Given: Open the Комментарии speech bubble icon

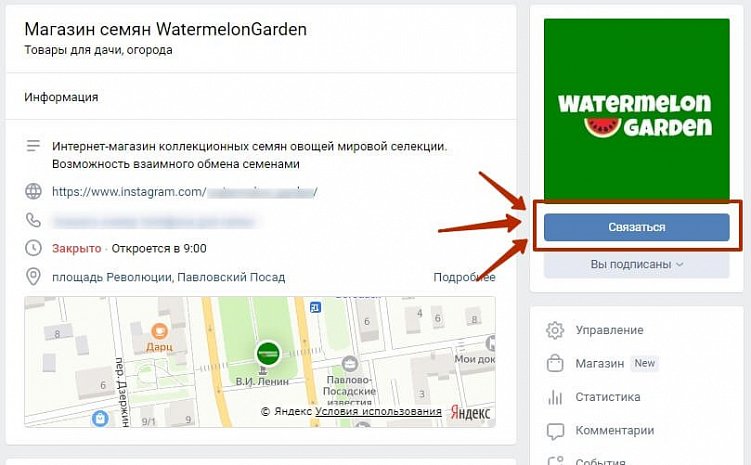Looking at the screenshot, I should coord(555,431).
